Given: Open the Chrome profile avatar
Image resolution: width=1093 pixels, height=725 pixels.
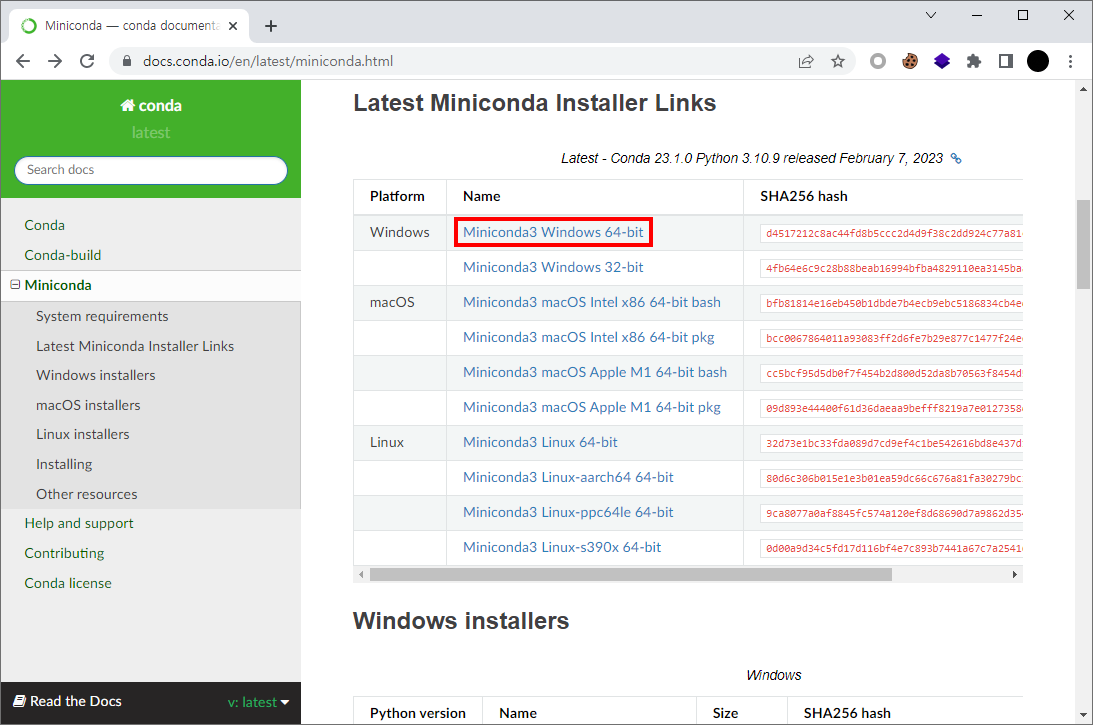Looking at the screenshot, I should pyautogui.click(x=1038, y=61).
